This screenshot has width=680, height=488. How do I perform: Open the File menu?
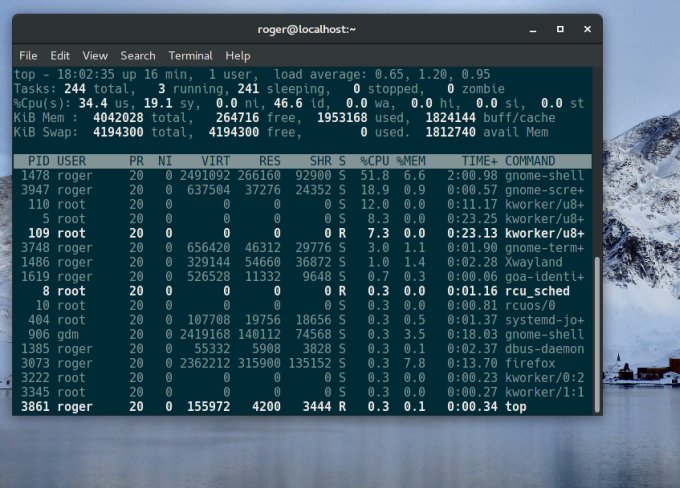coord(28,56)
